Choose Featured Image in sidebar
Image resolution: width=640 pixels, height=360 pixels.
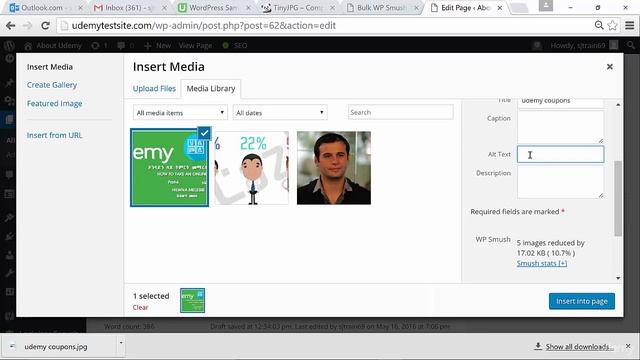point(55,104)
